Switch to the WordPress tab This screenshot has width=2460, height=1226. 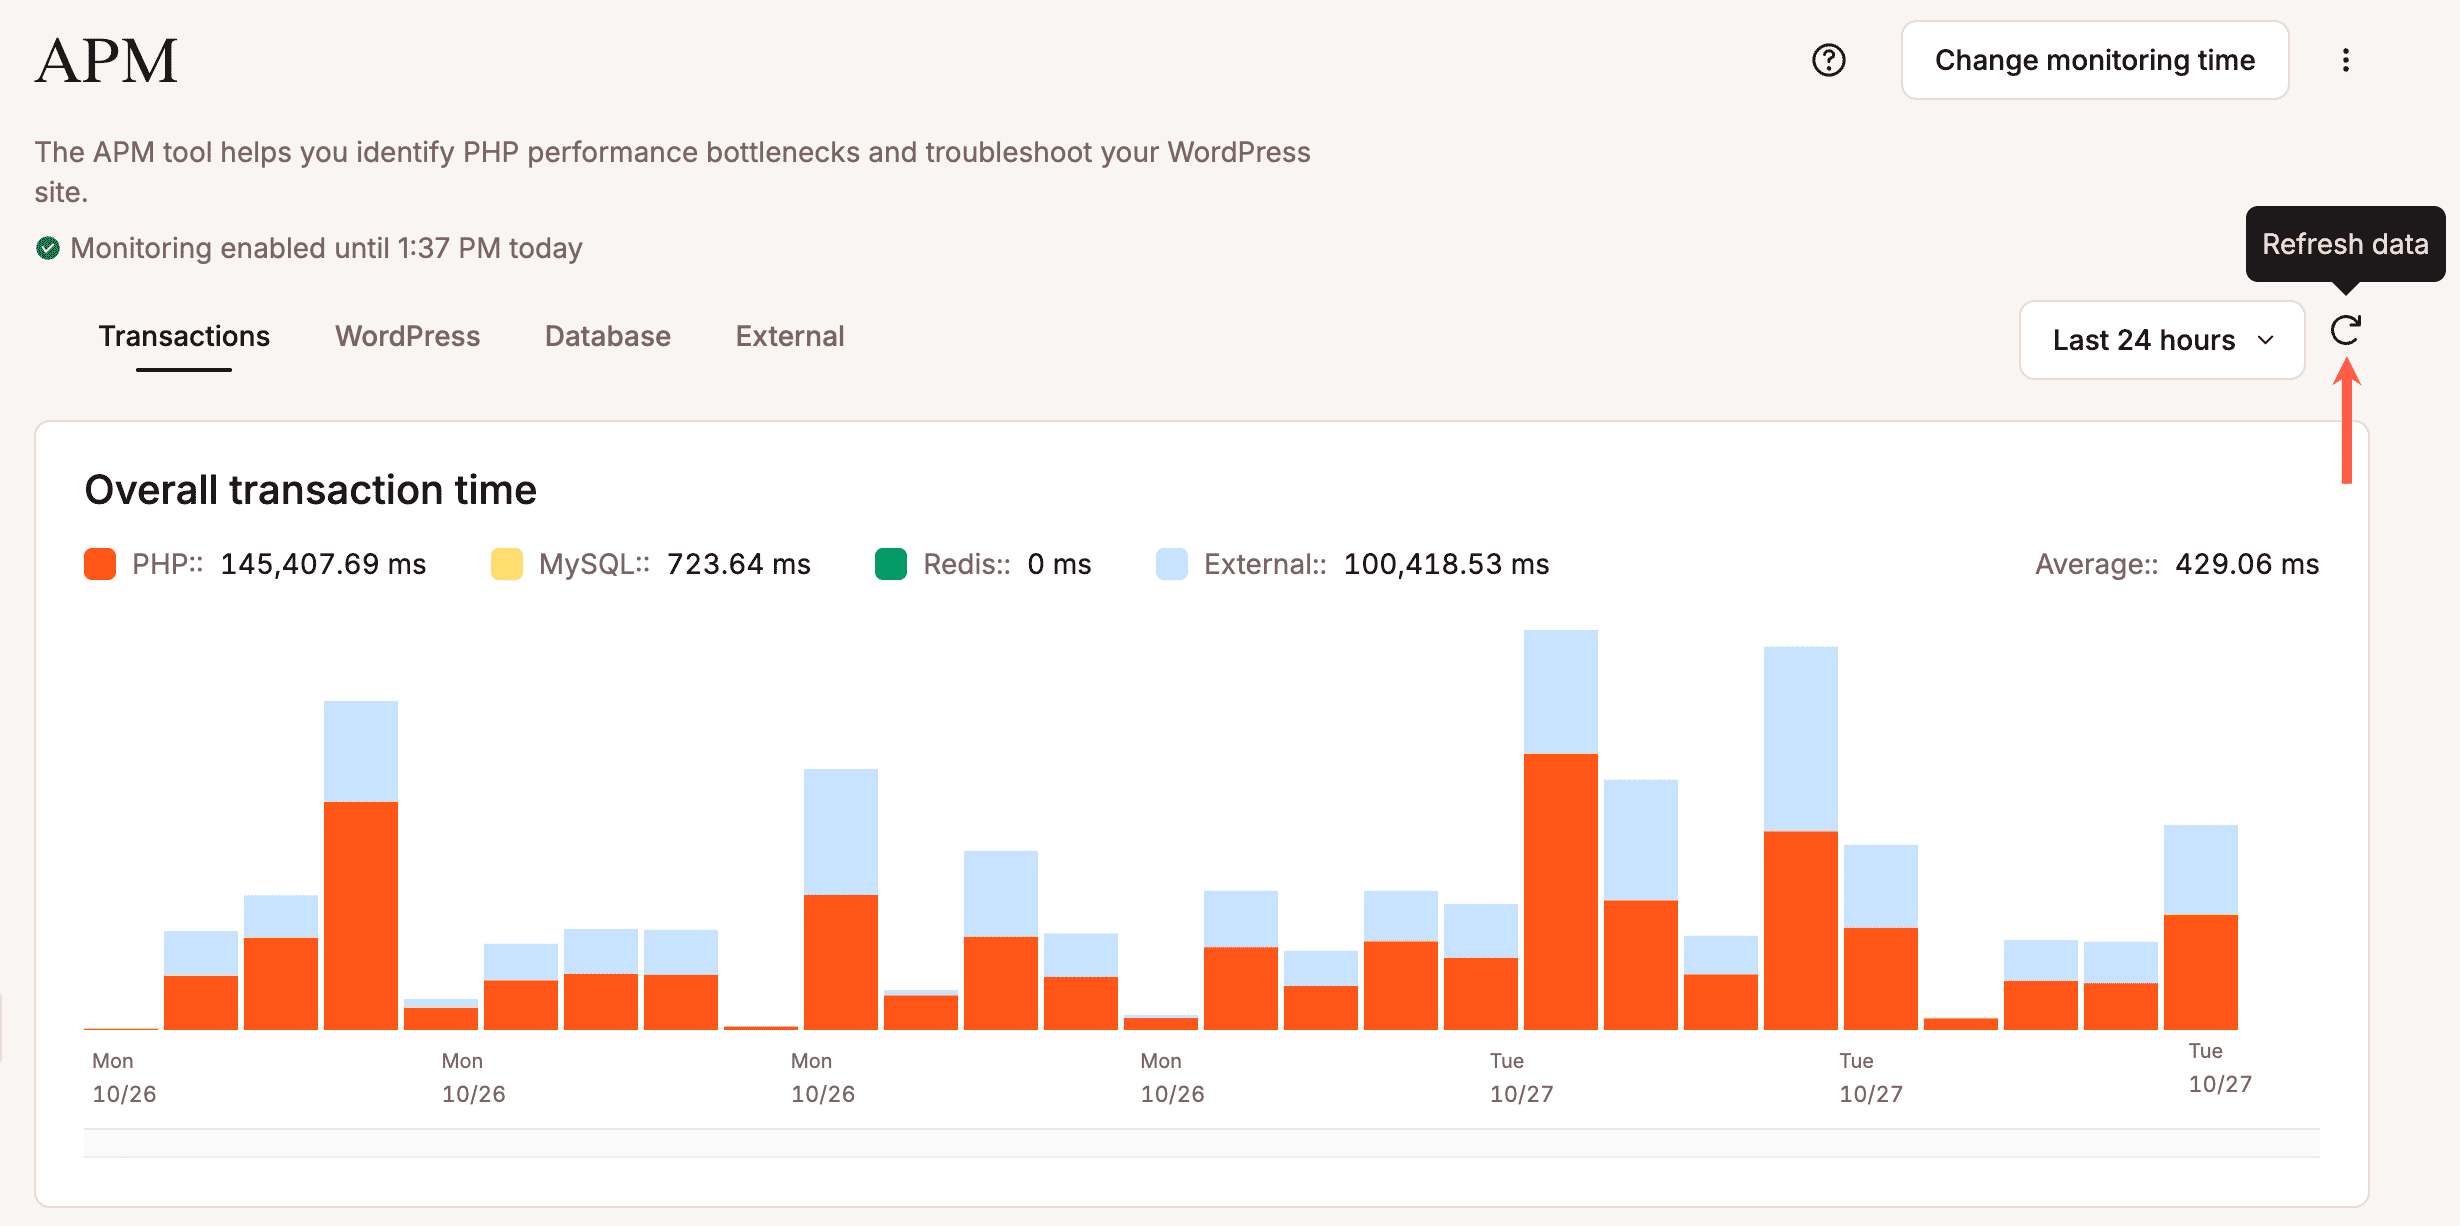click(407, 336)
